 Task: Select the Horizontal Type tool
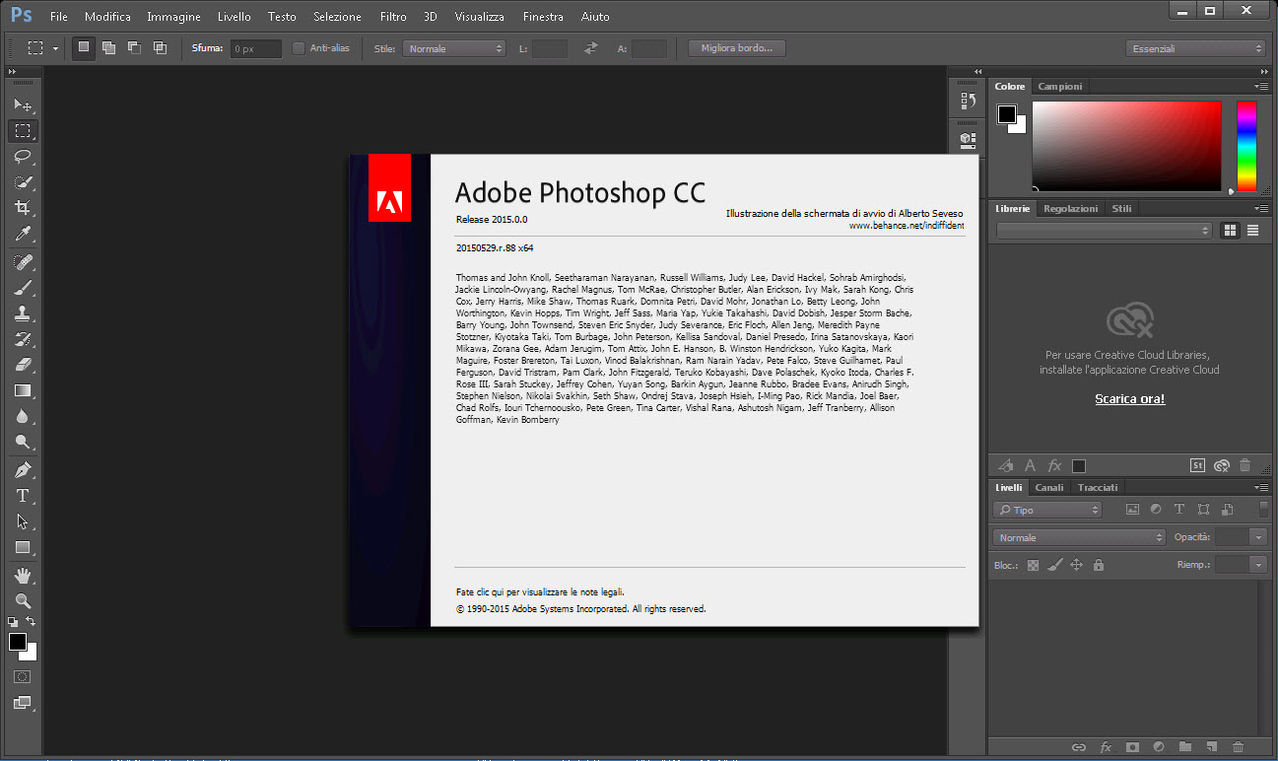pos(22,496)
